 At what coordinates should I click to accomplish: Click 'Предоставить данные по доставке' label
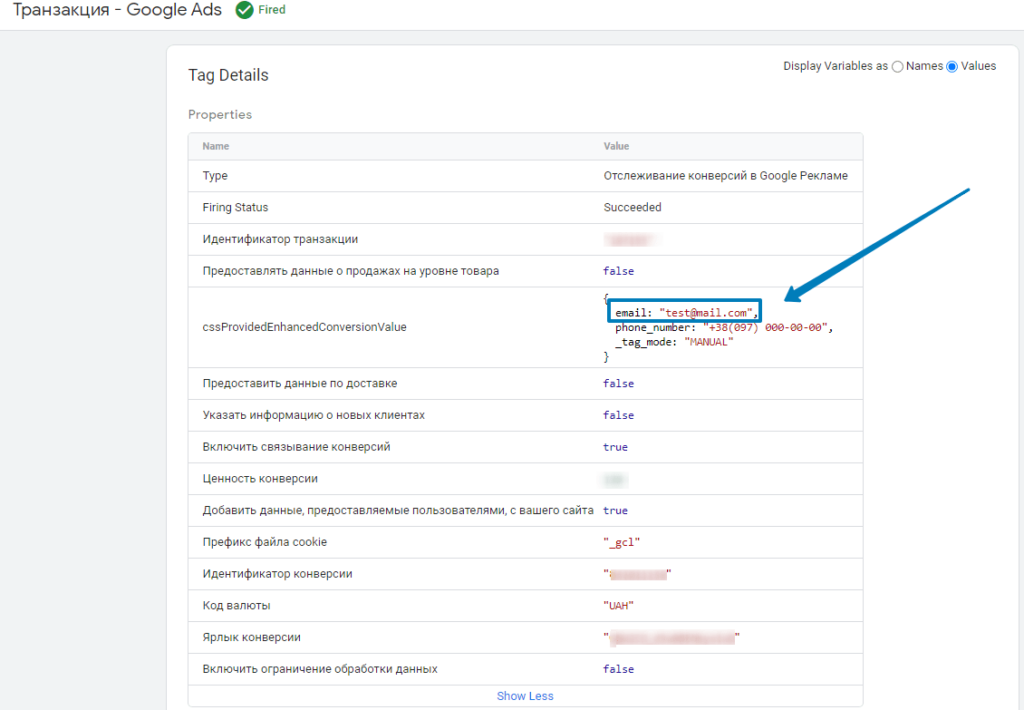[x=300, y=383]
